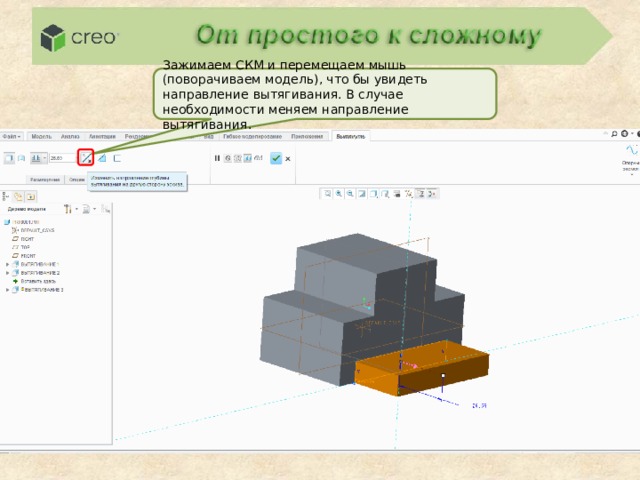Image resolution: width=640 pixels, height=480 pixels.
Task: Click the refit view icon
Action: pyautogui.click(x=327, y=194)
